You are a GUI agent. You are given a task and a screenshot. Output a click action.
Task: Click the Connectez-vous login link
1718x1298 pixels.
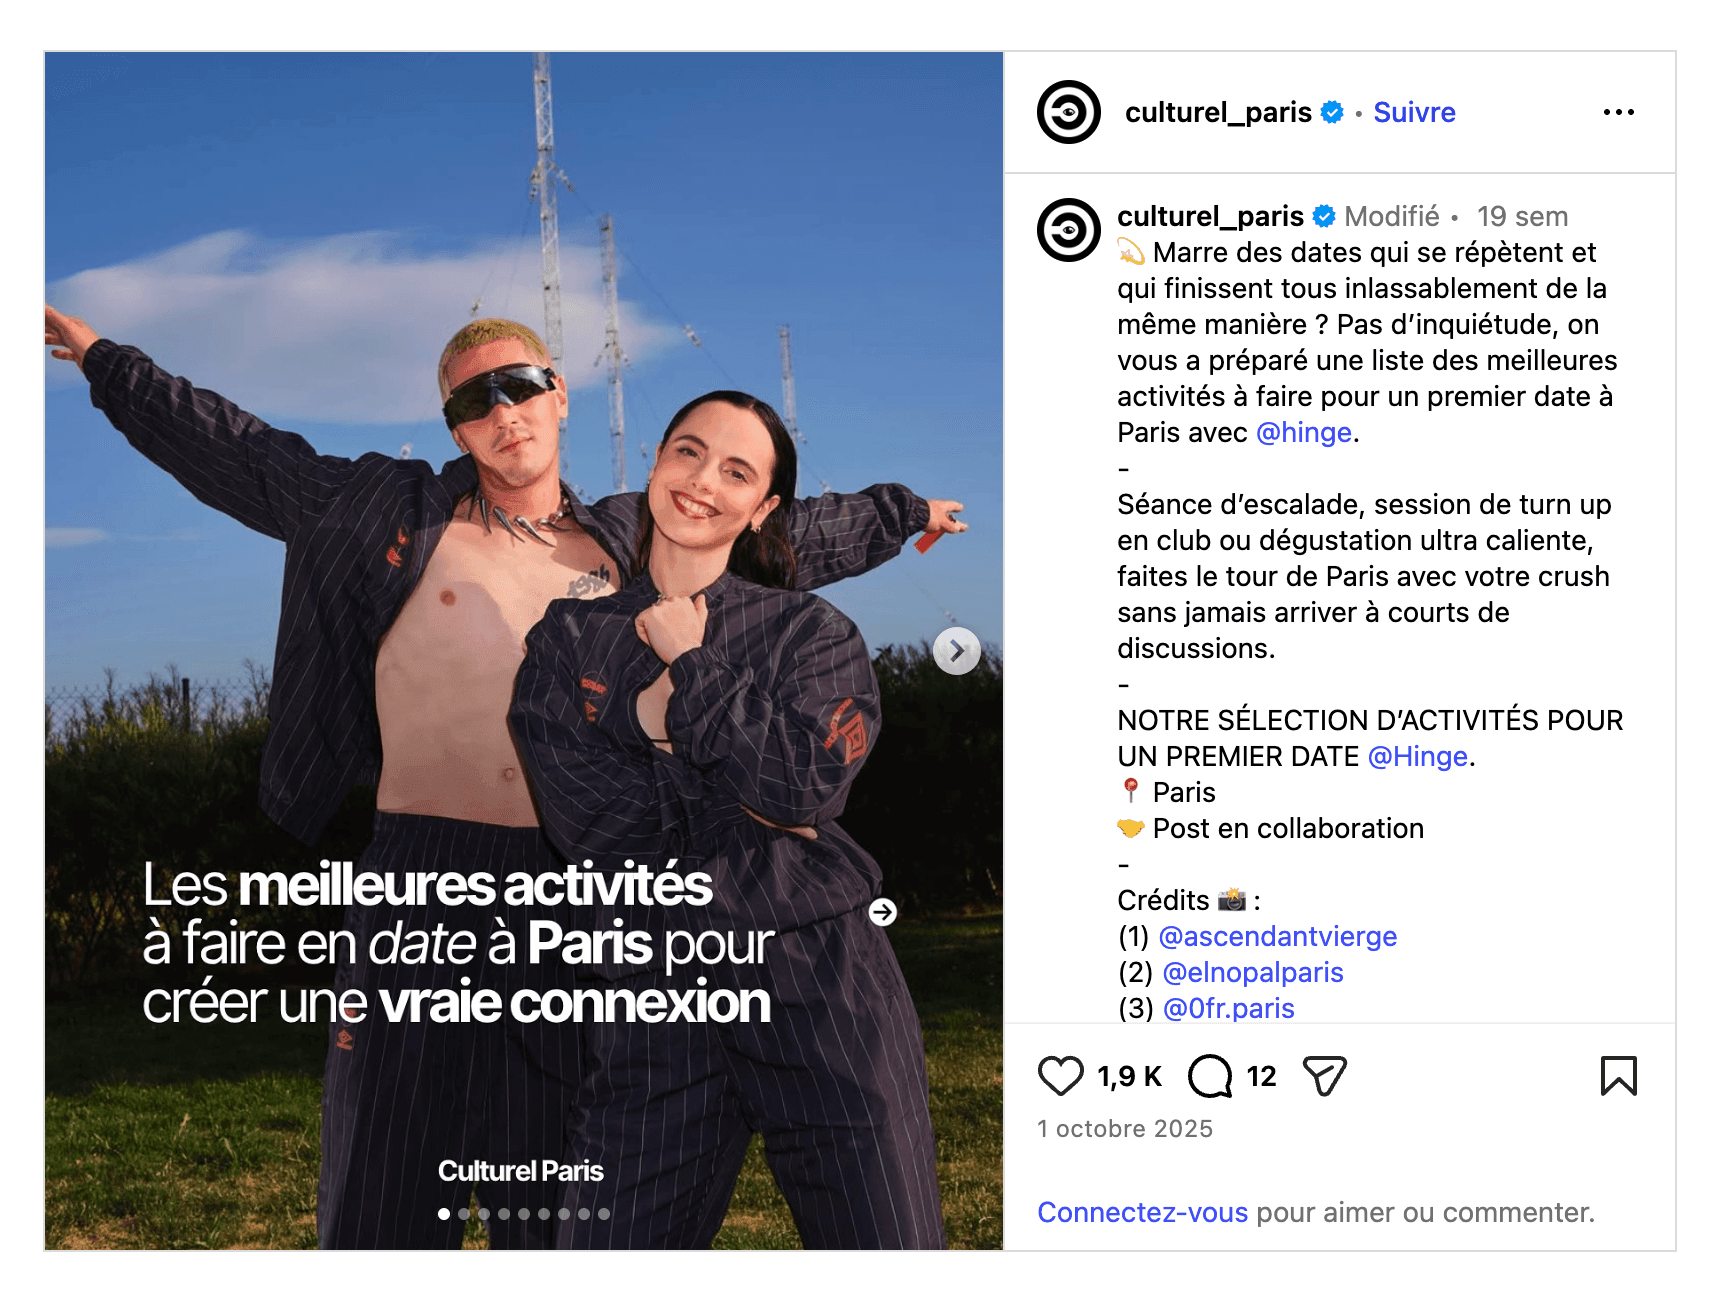pos(1142,1212)
